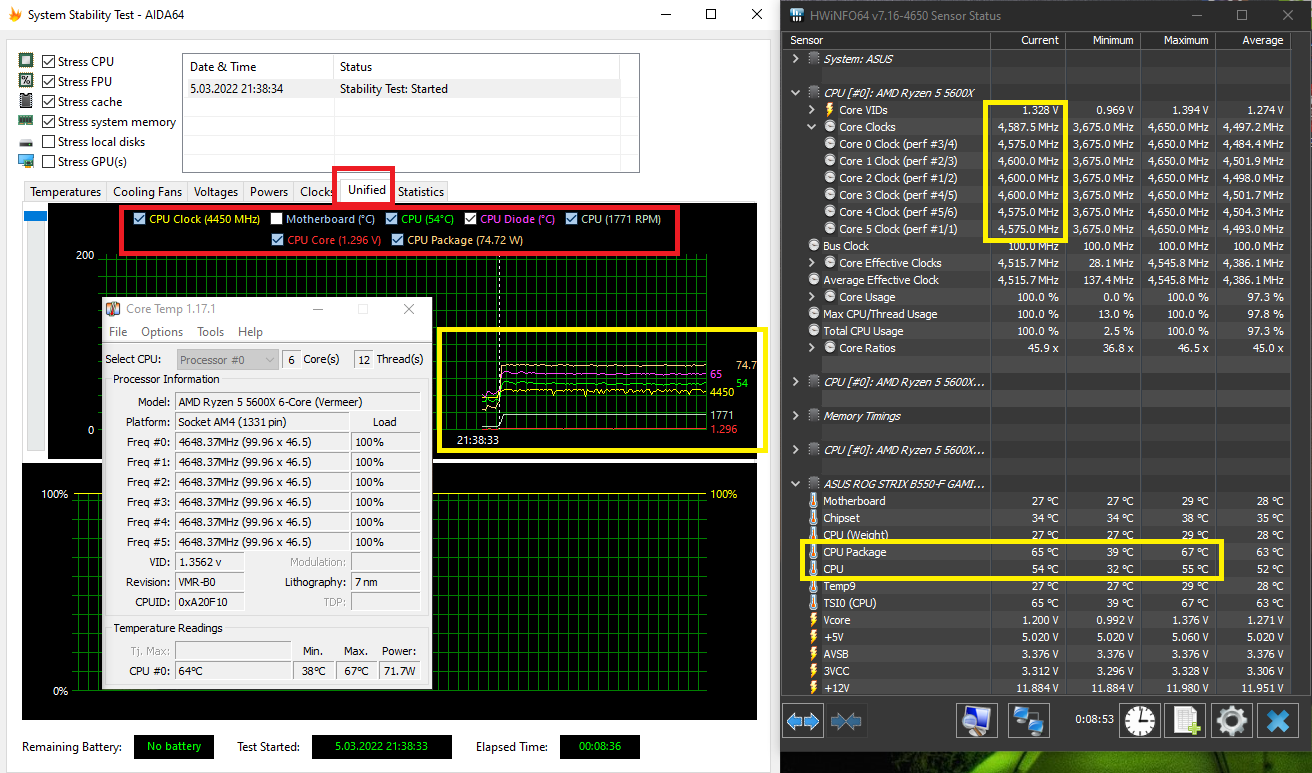Open Core Temp Tools menu
The height and width of the screenshot is (773, 1312).
coord(210,332)
